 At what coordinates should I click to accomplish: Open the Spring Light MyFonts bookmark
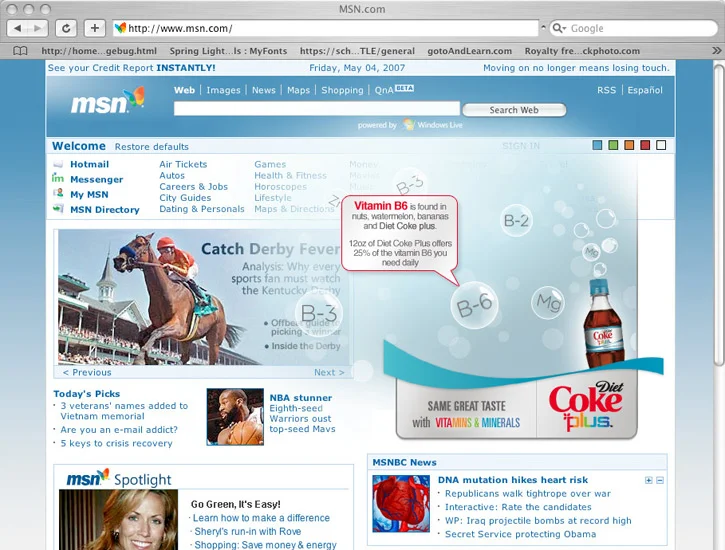(x=228, y=51)
